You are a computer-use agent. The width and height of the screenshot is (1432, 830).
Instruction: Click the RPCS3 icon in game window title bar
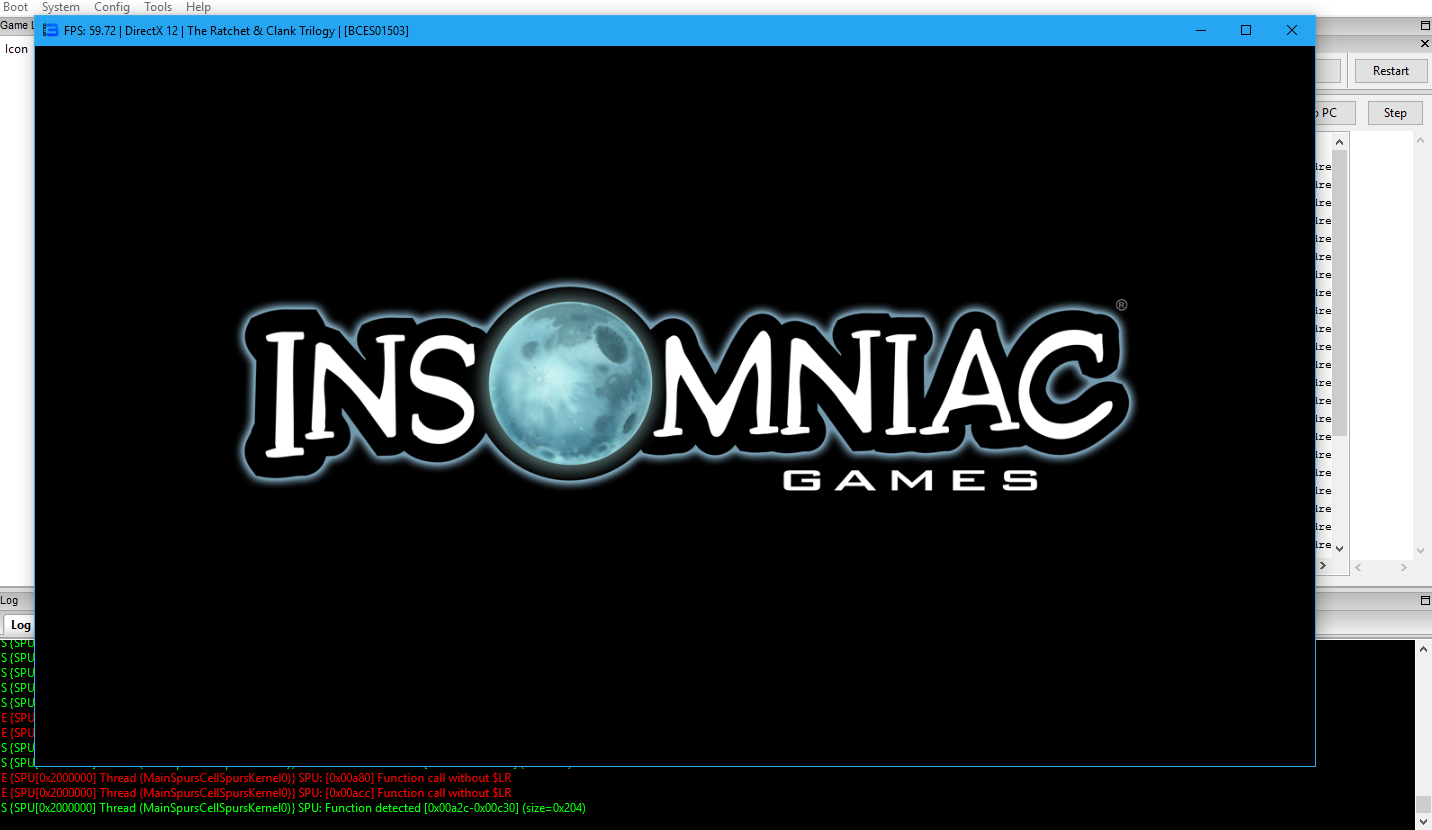click(50, 30)
